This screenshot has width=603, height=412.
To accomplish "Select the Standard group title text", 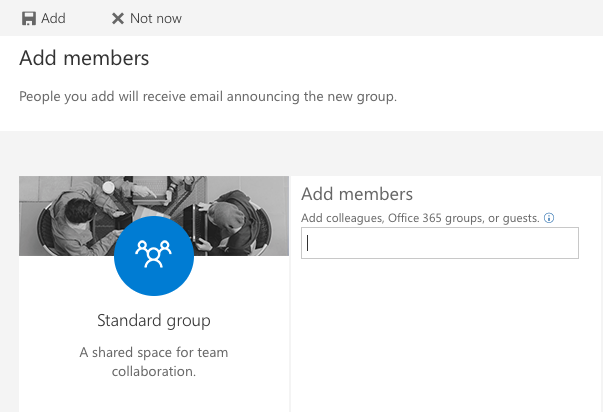I will [x=153, y=321].
